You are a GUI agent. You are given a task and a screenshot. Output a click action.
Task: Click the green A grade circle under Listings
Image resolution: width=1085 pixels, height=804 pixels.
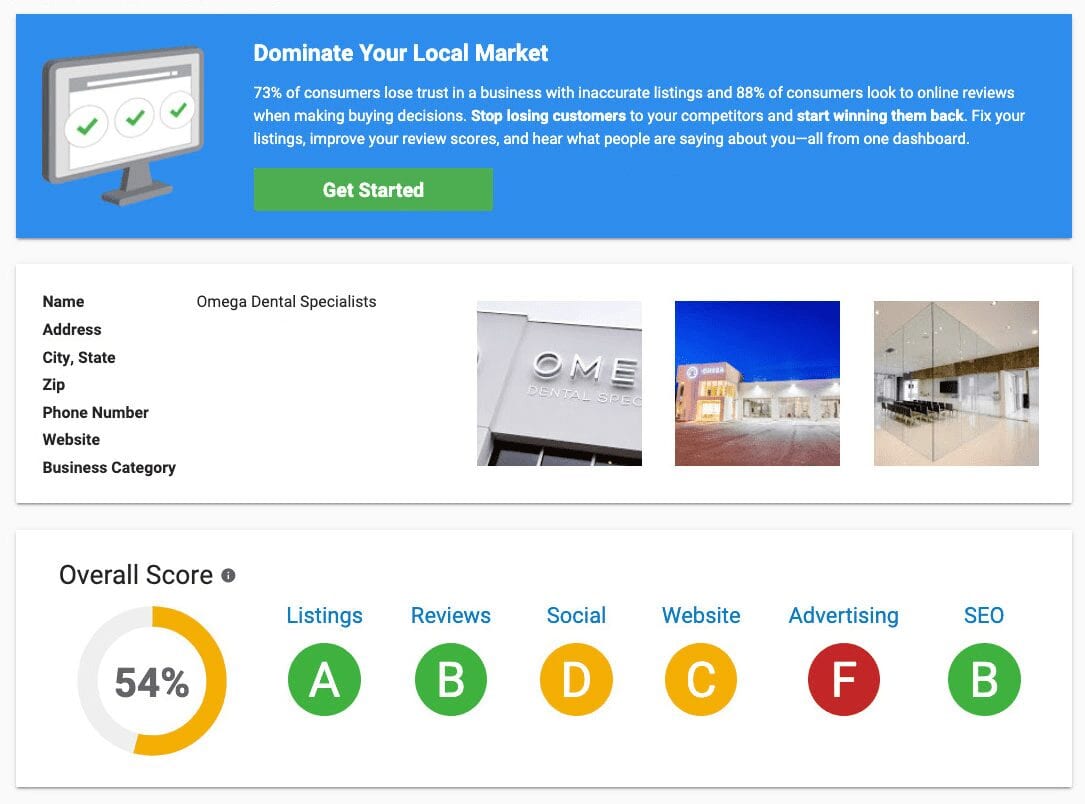click(x=324, y=679)
